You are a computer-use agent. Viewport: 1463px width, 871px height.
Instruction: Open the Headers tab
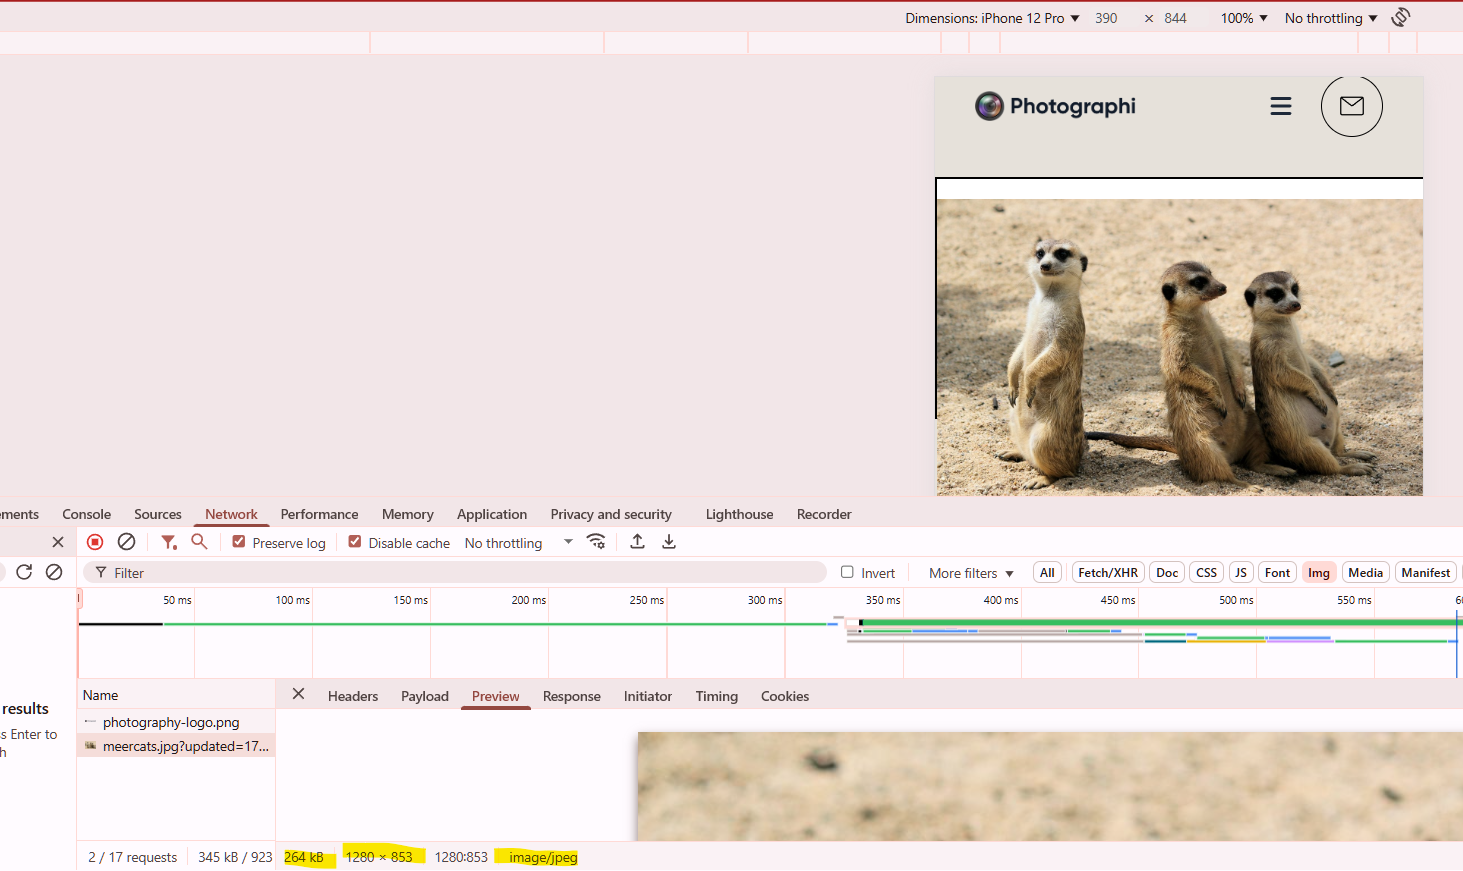click(x=353, y=696)
